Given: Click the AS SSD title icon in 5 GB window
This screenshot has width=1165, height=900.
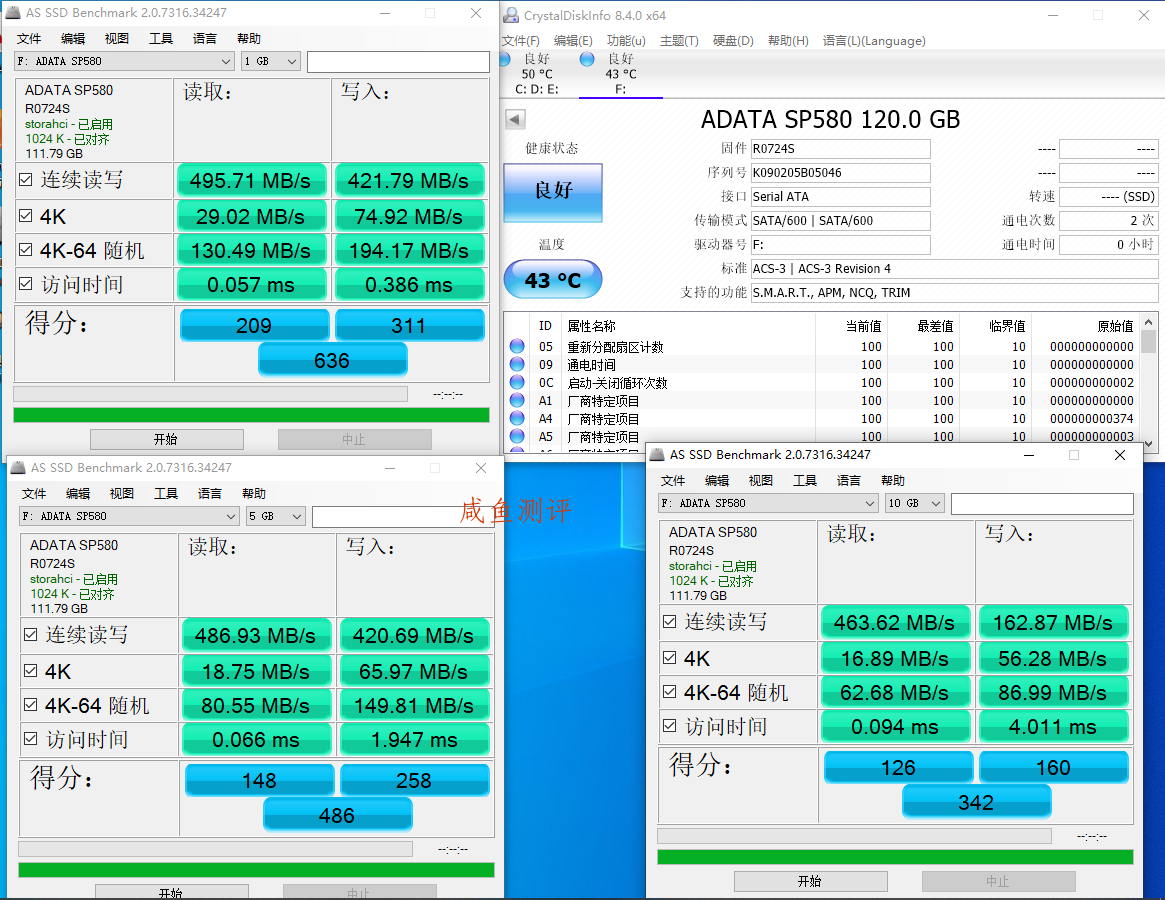Looking at the screenshot, I should (x=18, y=467).
